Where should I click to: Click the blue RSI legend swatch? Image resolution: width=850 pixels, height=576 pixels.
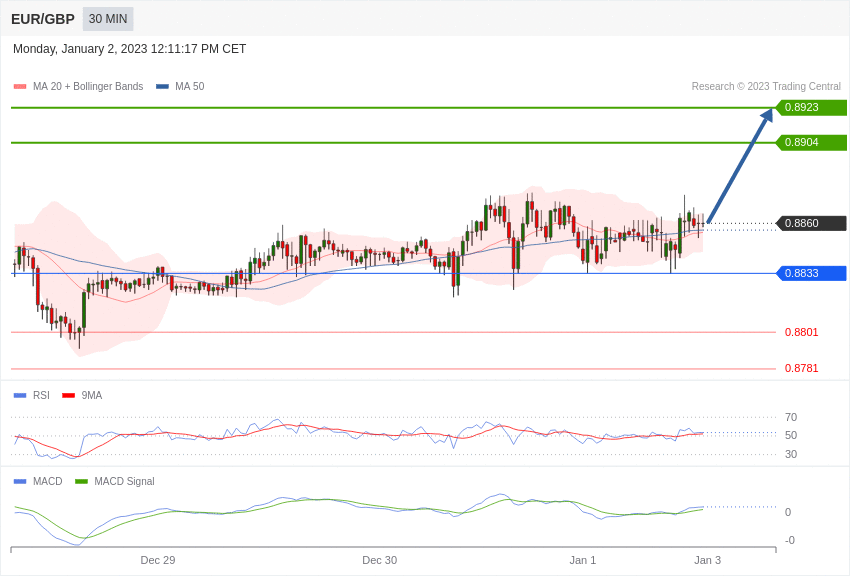pyautogui.click(x=20, y=396)
